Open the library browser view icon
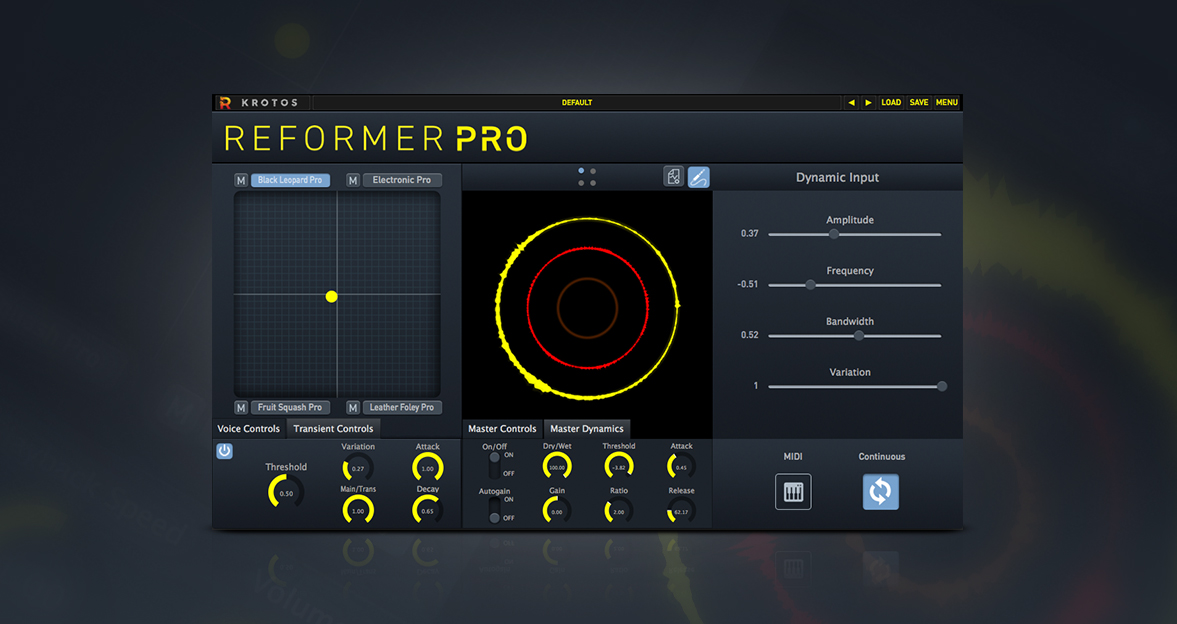Viewport: 1177px width, 624px height. (x=673, y=176)
